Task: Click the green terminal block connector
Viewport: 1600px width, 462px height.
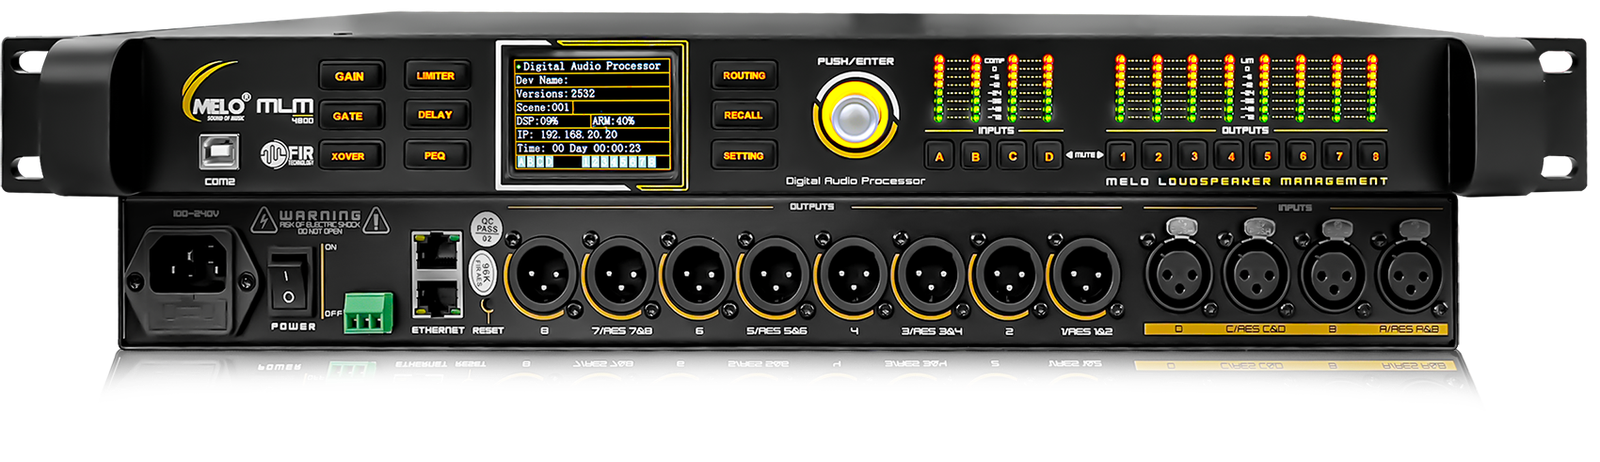Action: pos(368,314)
